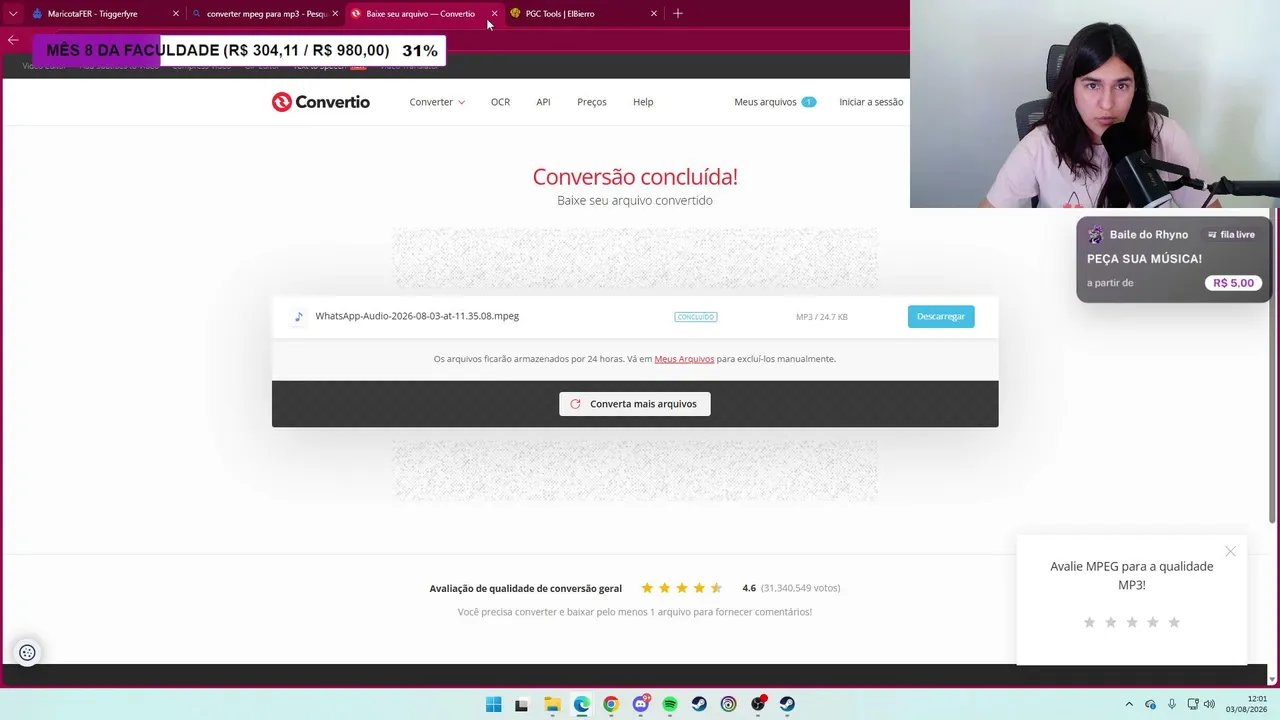1280x720 pixels.
Task: Show hidden system tray icons
Action: coord(1129,704)
